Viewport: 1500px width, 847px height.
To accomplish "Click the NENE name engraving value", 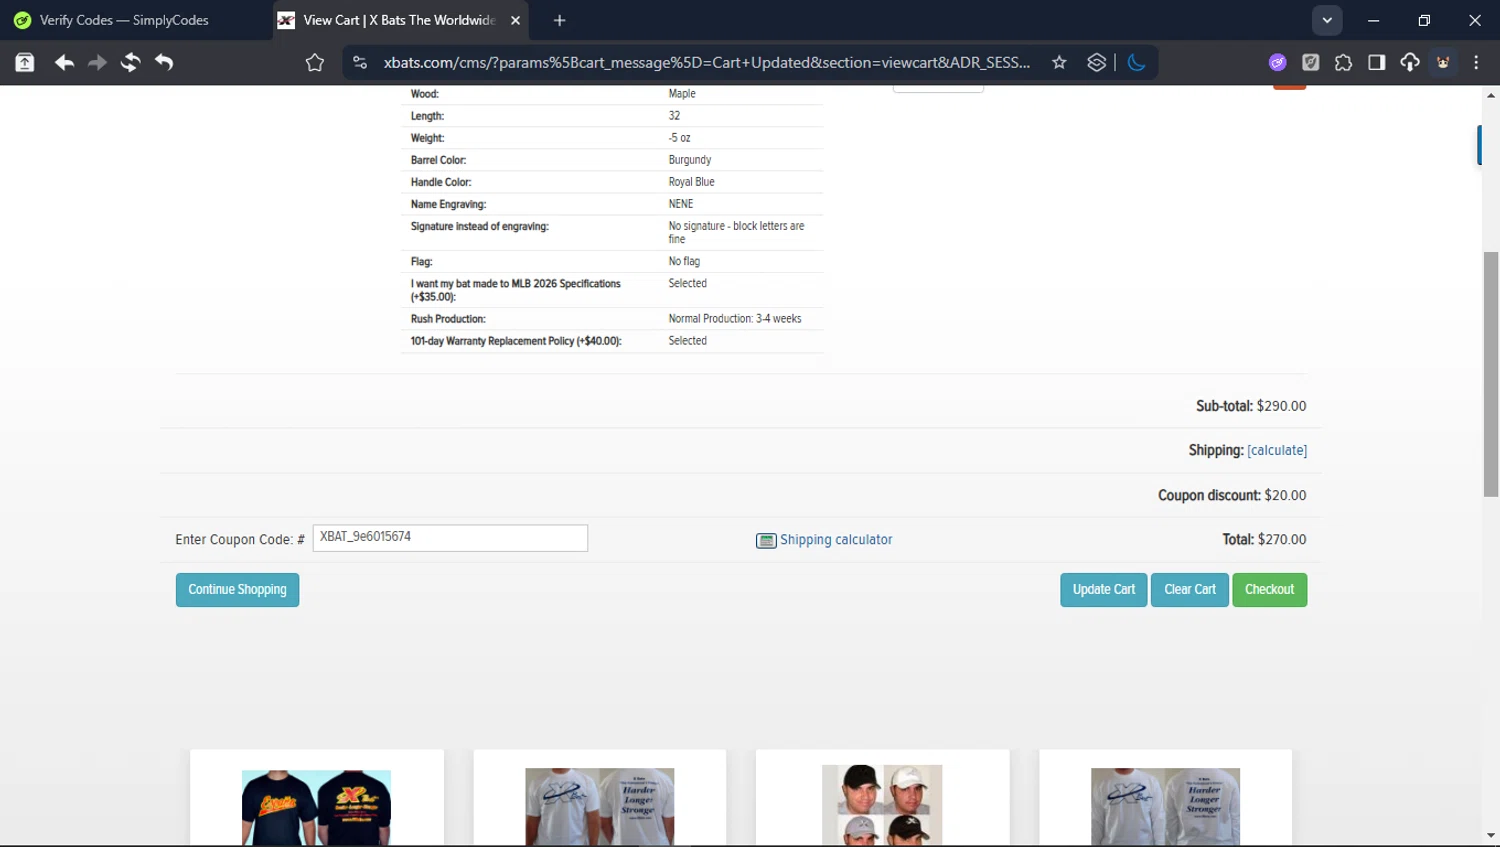I will 681,204.
